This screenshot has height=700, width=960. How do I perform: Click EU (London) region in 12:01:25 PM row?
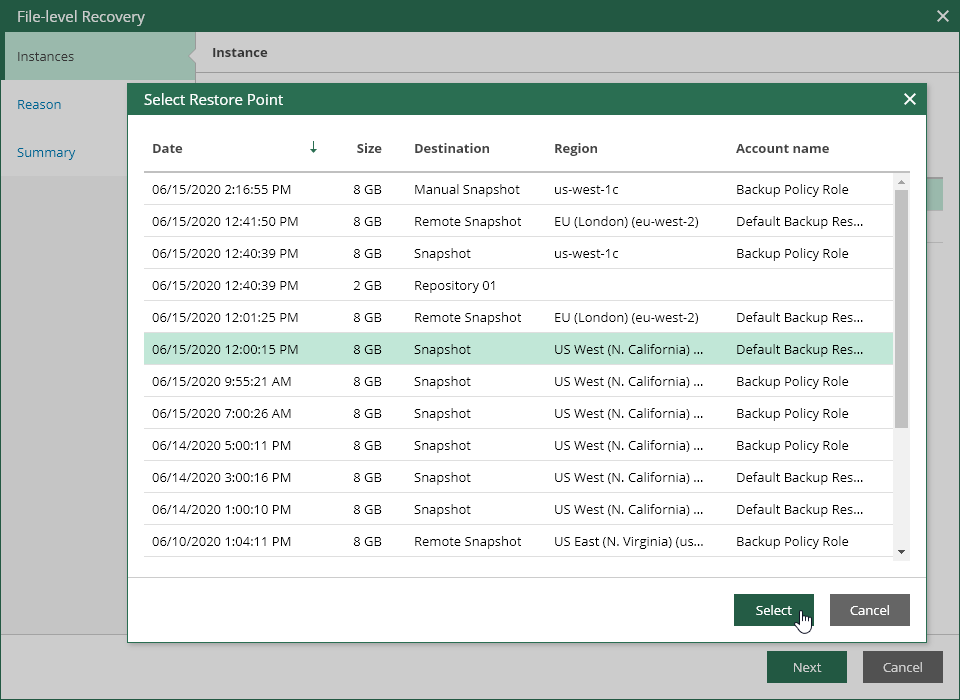point(626,317)
